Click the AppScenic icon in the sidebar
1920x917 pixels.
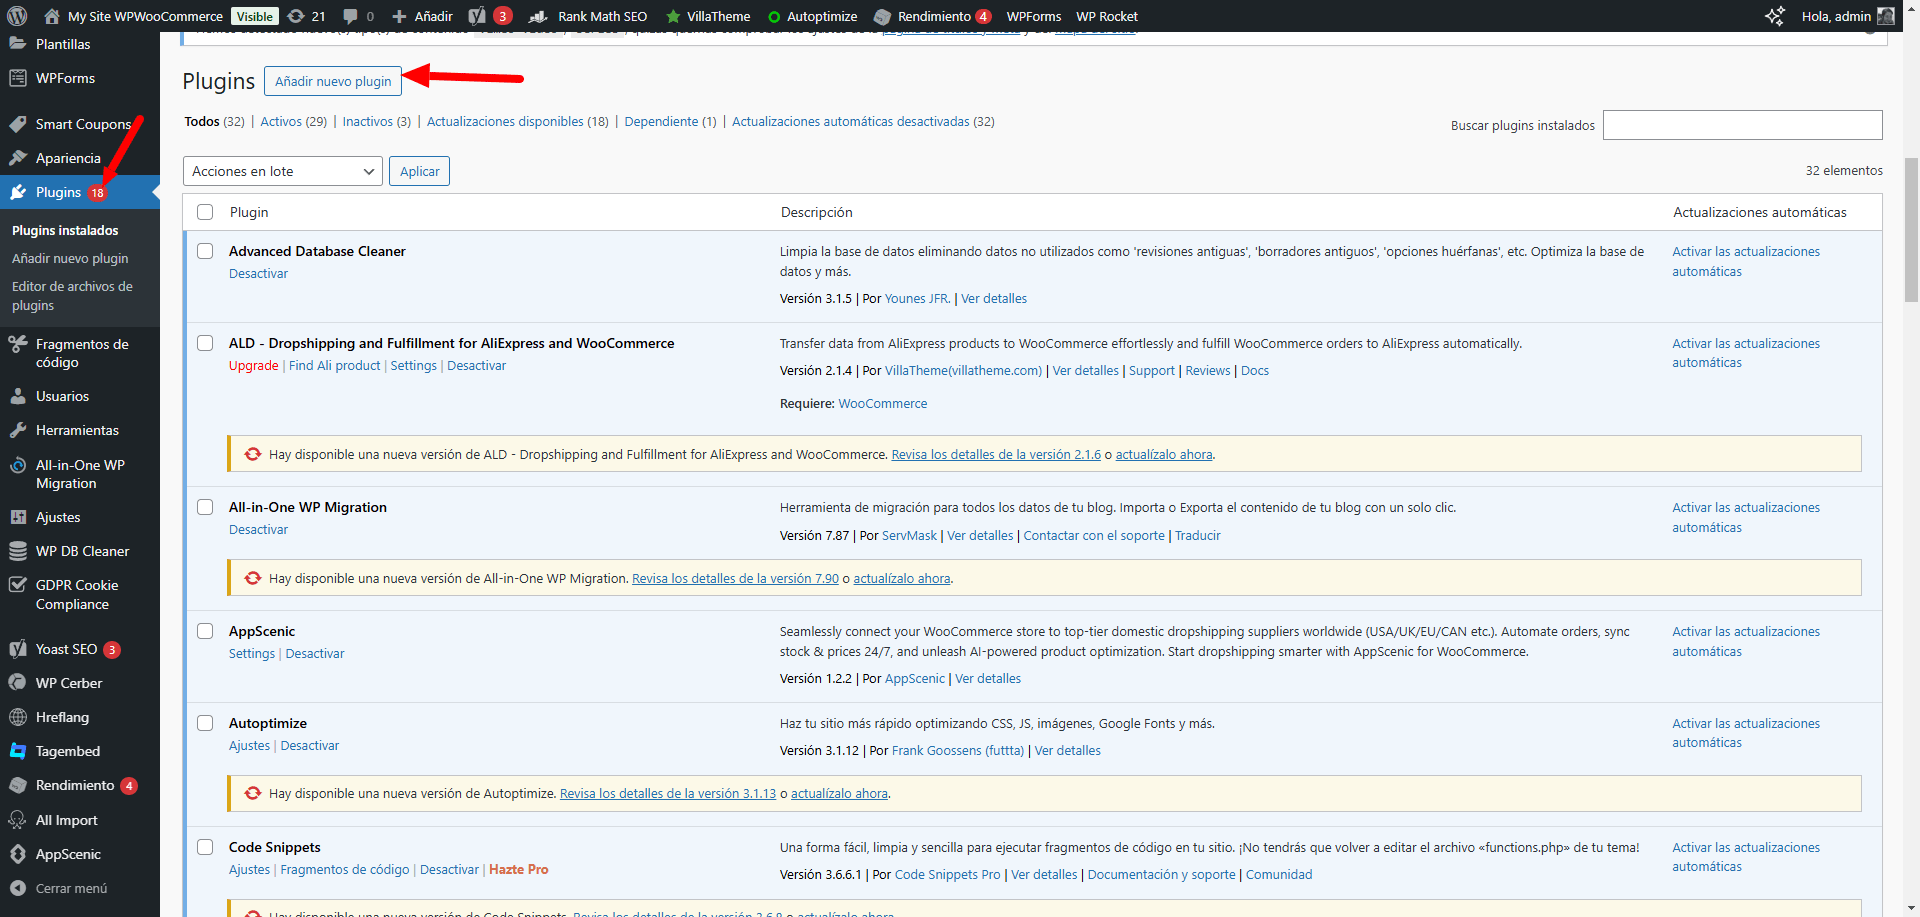[x=18, y=854]
